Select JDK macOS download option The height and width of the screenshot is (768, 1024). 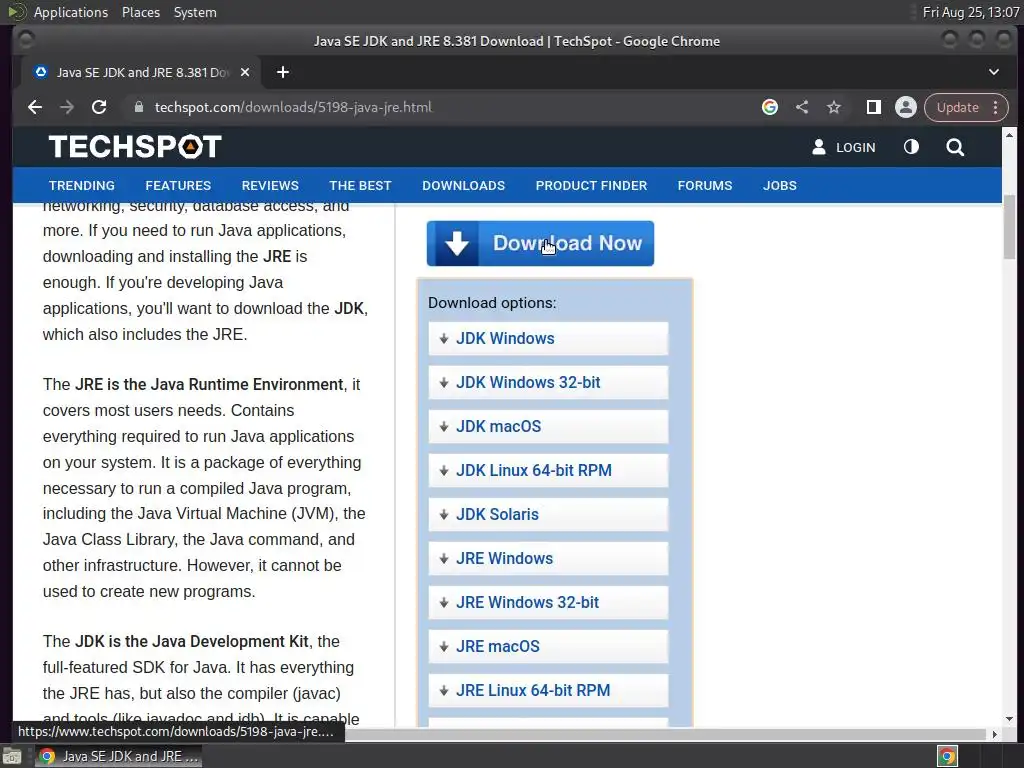click(x=549, y=426)
